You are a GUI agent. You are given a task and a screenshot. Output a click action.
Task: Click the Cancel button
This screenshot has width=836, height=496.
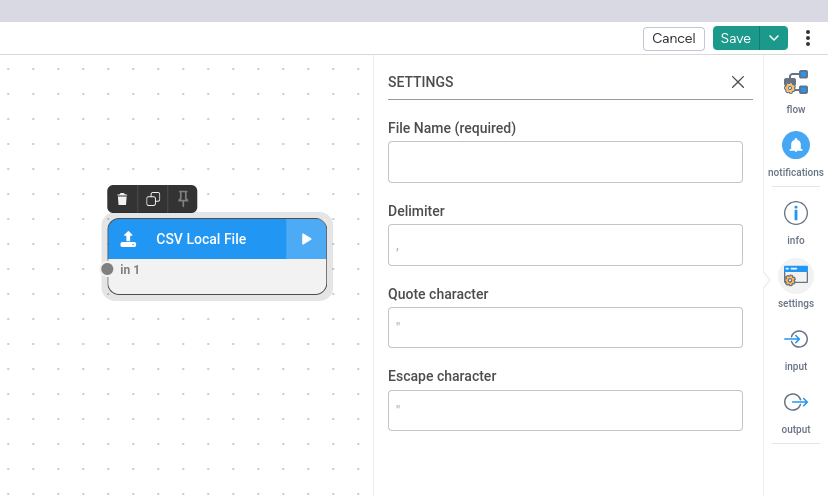pyautogui.click(x=673, y=38)
